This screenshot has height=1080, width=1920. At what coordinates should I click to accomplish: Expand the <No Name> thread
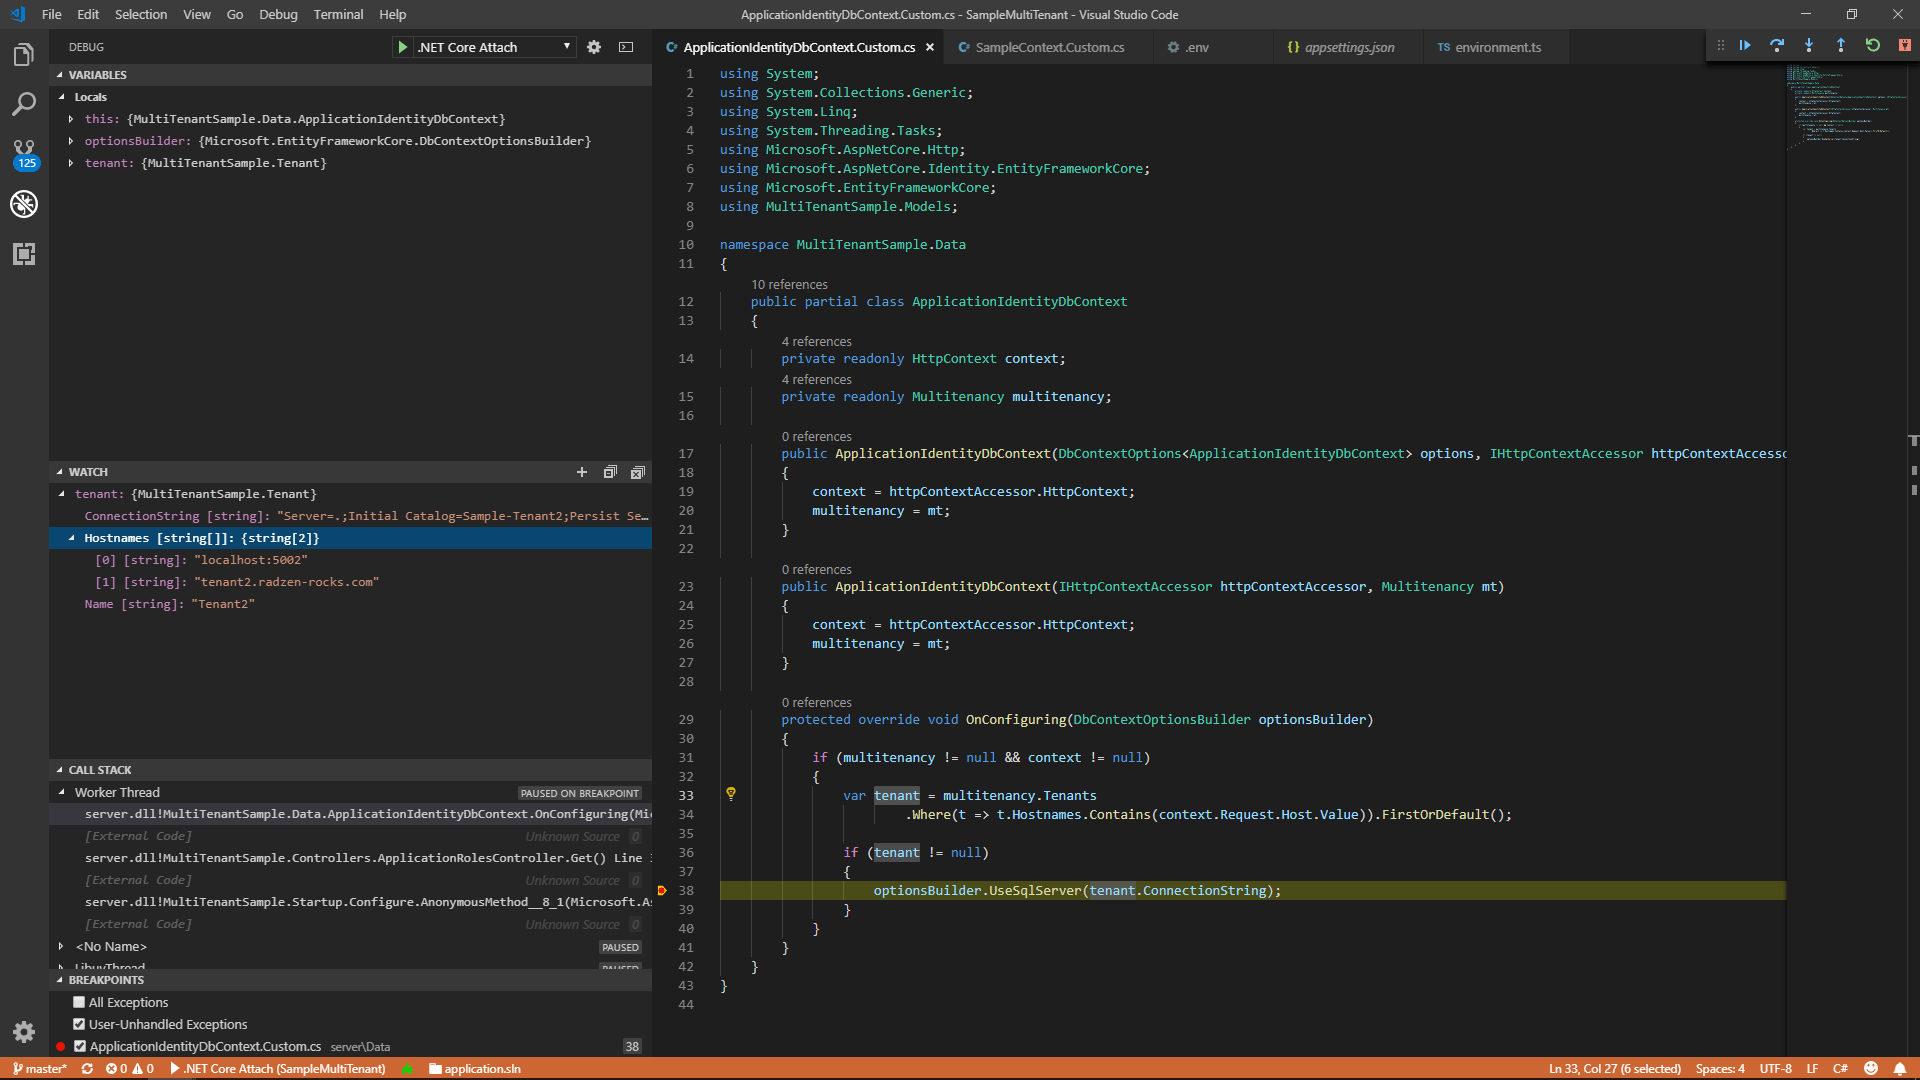[61, 946]
